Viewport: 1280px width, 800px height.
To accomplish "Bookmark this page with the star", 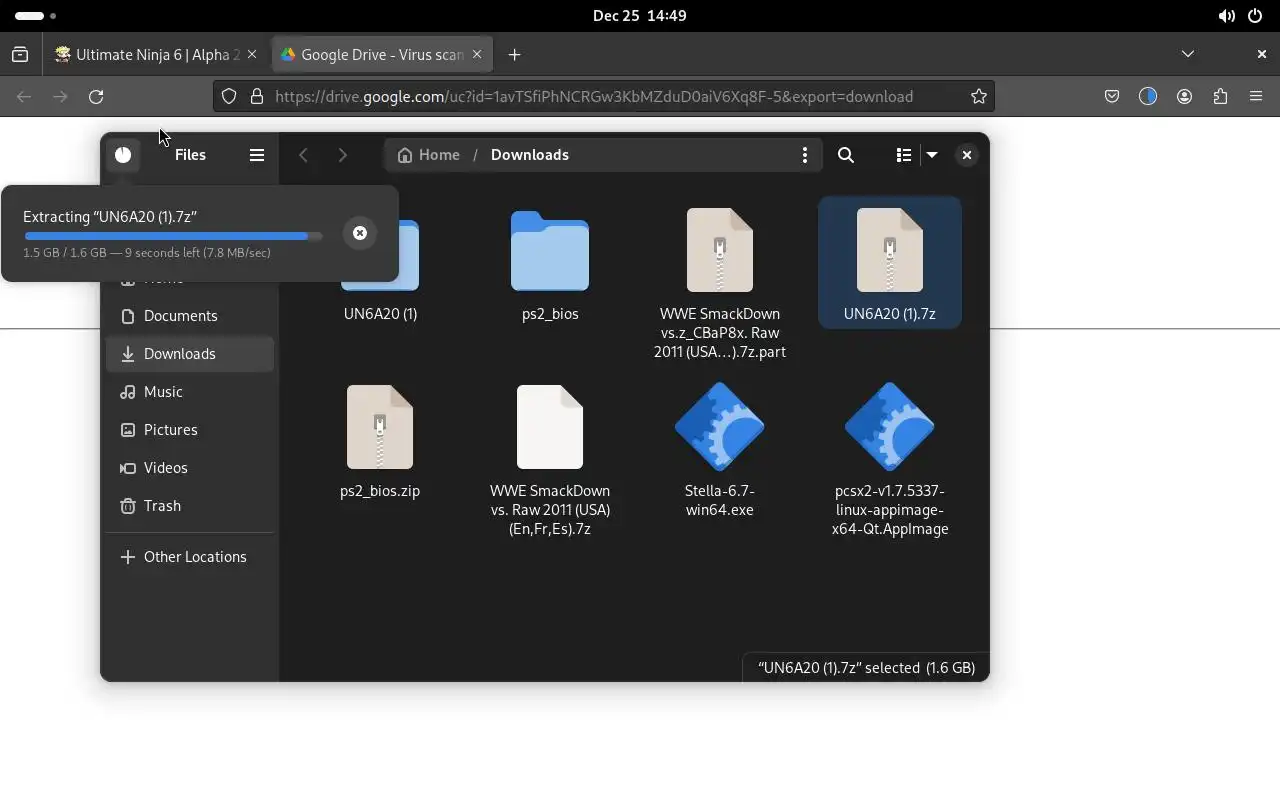I will (x=979, y=97).
